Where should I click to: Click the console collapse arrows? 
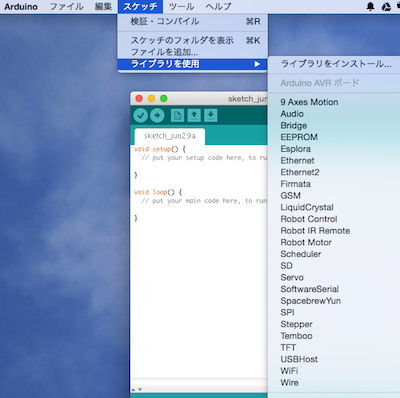pyautogui.click(x=136, y=389)
